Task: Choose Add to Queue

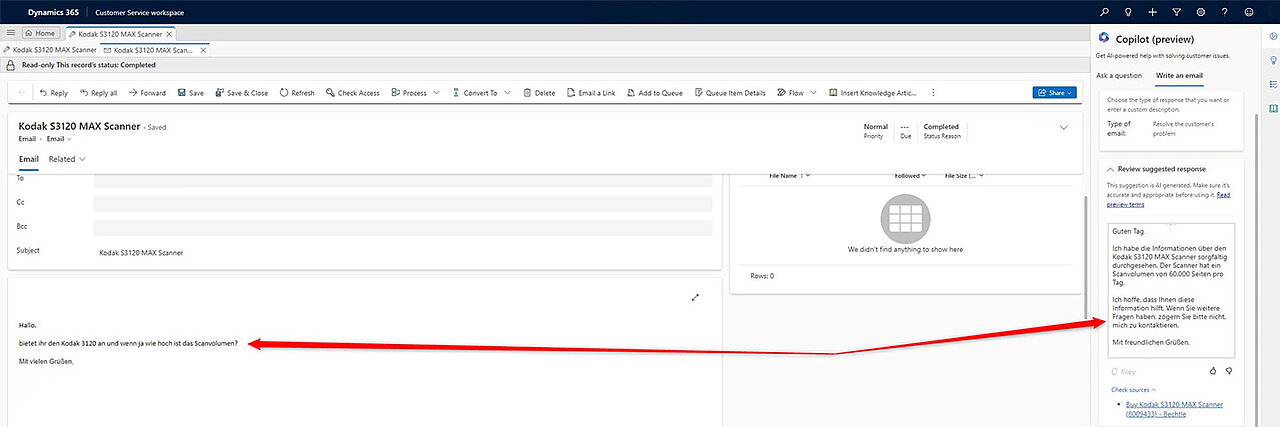Action: [654, 93]
